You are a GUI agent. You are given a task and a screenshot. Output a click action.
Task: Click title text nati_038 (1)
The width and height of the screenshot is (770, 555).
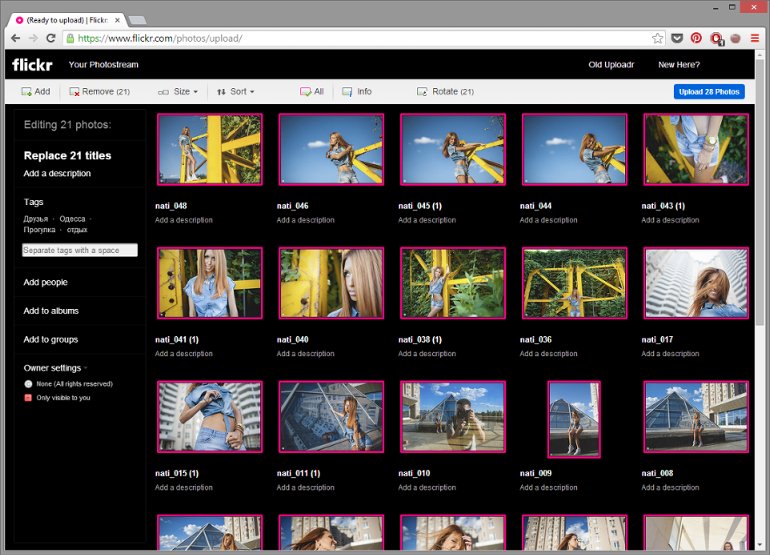[420, 339]
